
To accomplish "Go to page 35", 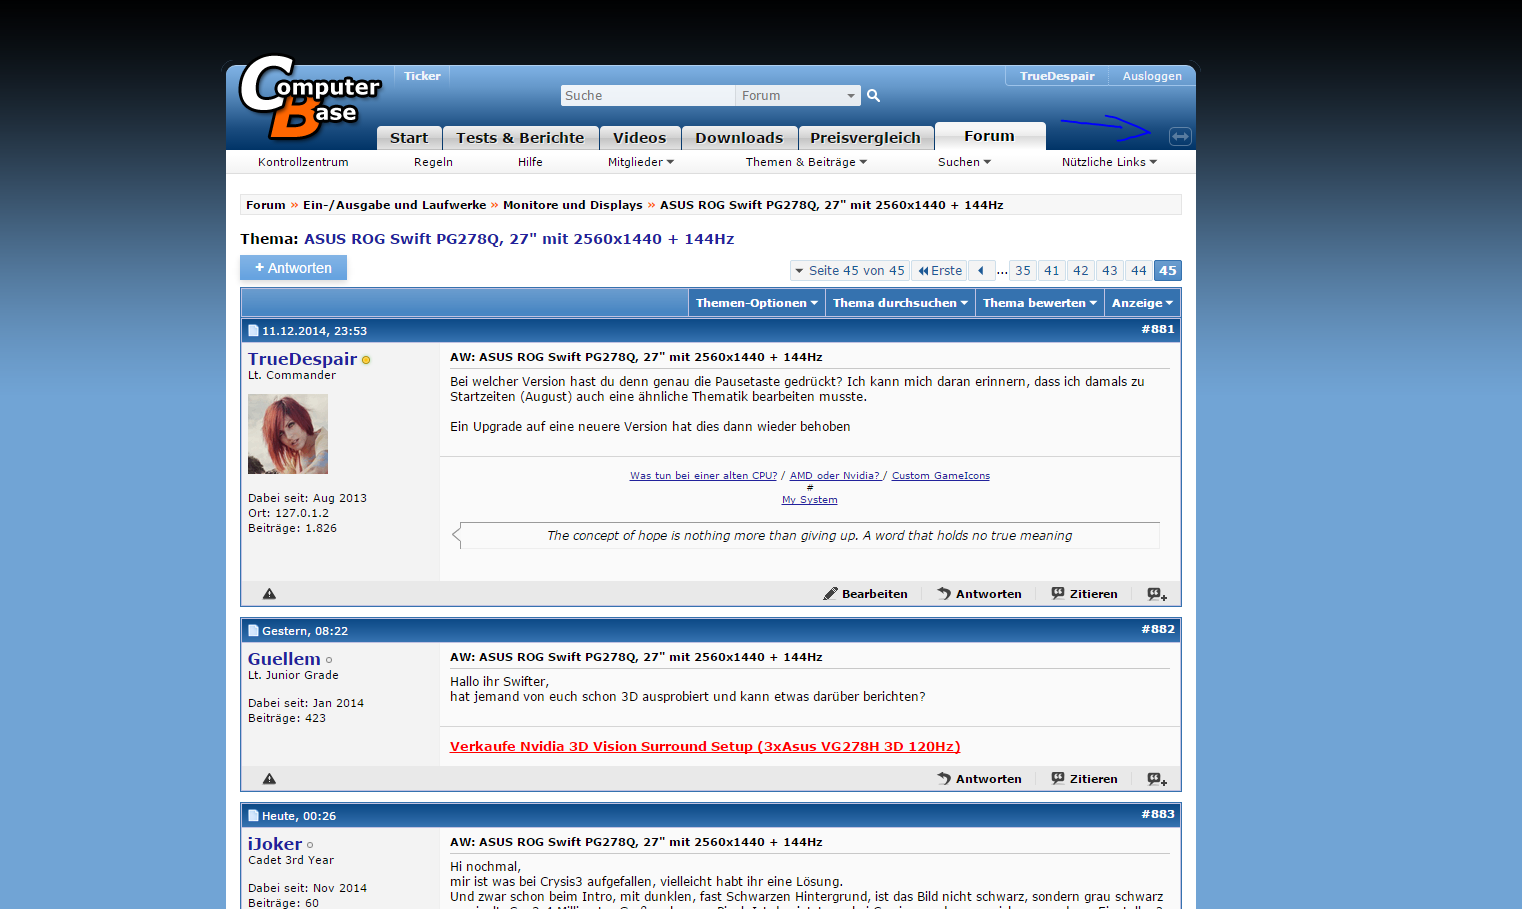I will tap(1022, 271).
